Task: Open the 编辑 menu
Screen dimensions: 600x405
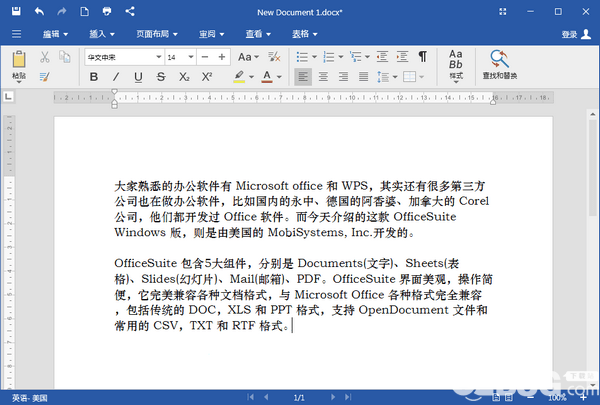Action: point(55,34)
